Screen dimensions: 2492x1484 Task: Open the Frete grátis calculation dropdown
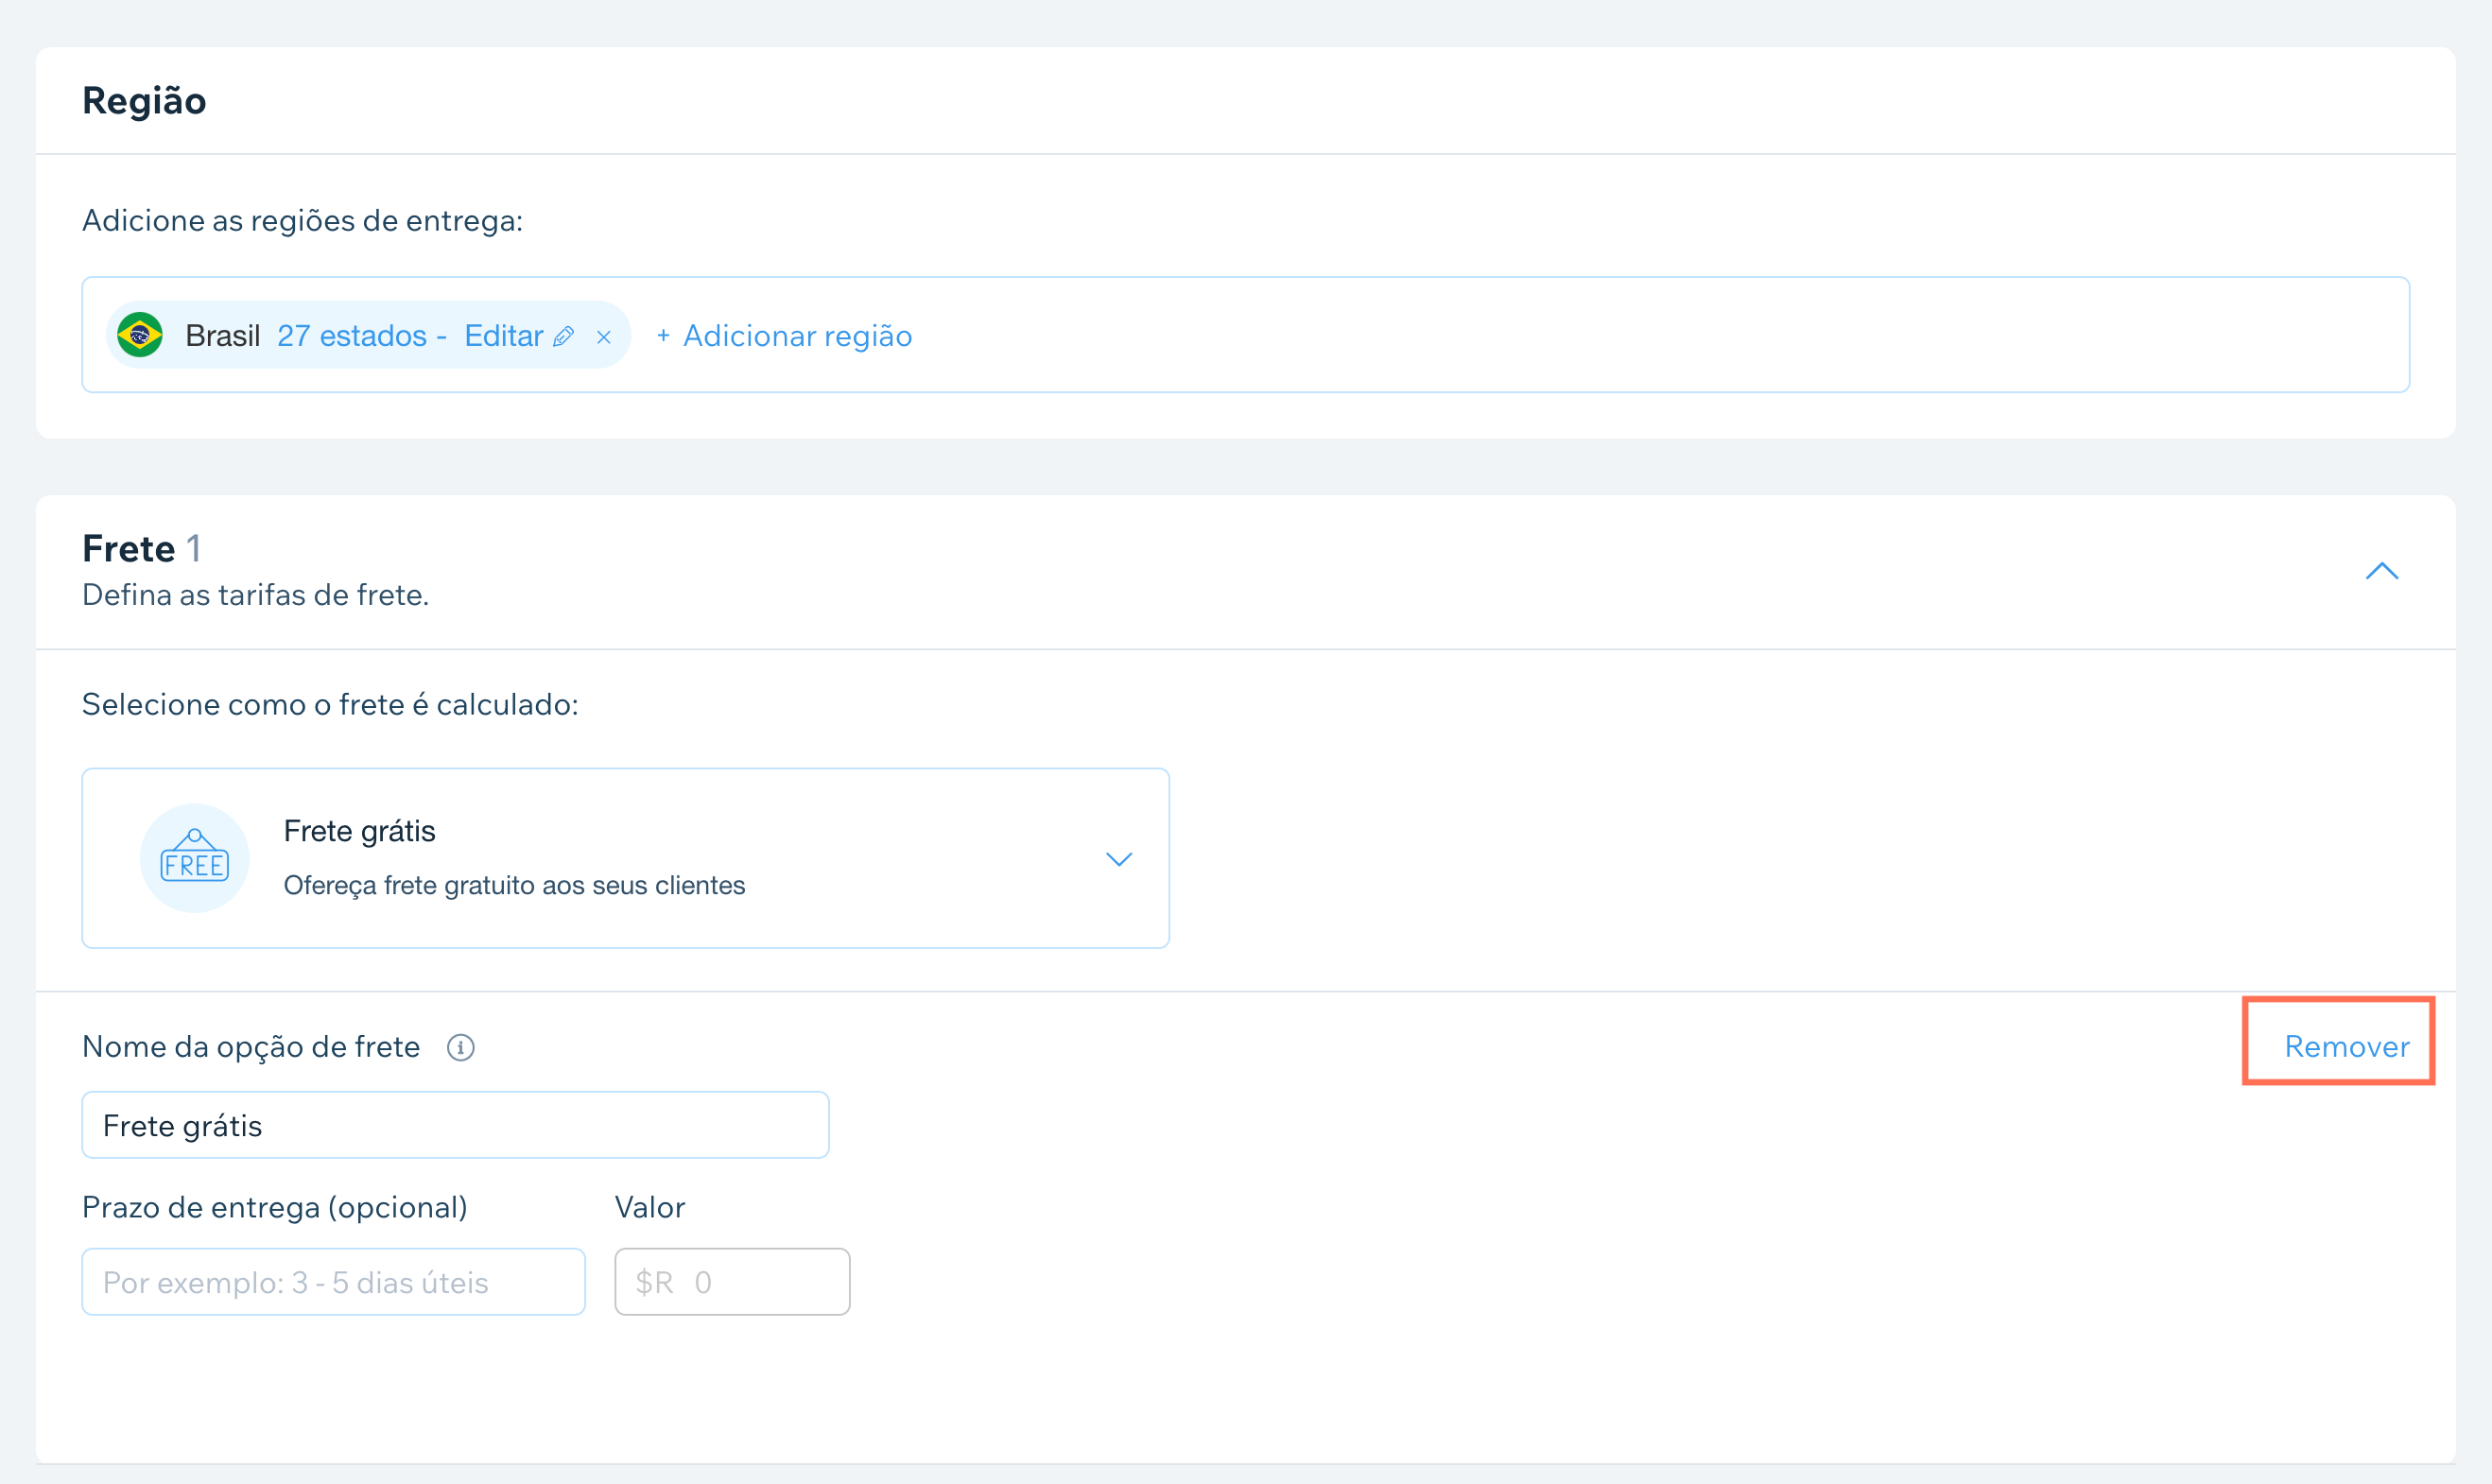626,858
